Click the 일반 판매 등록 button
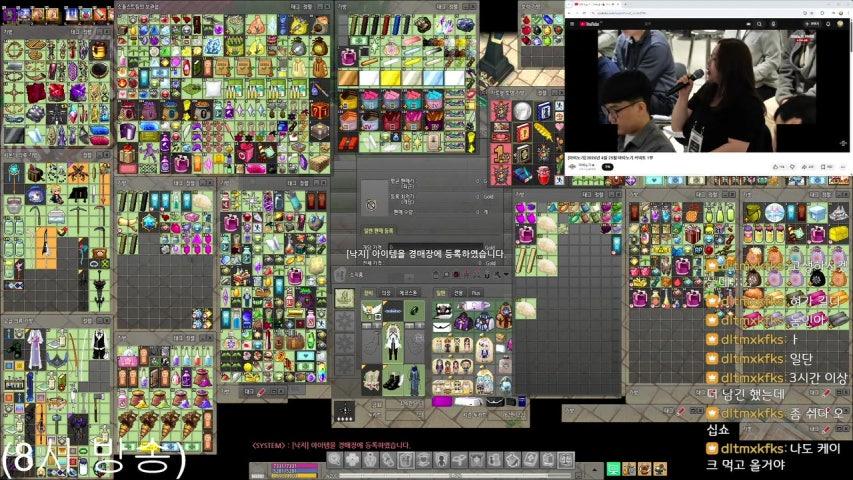Screen dimensions: 853x480 (379, 231)
